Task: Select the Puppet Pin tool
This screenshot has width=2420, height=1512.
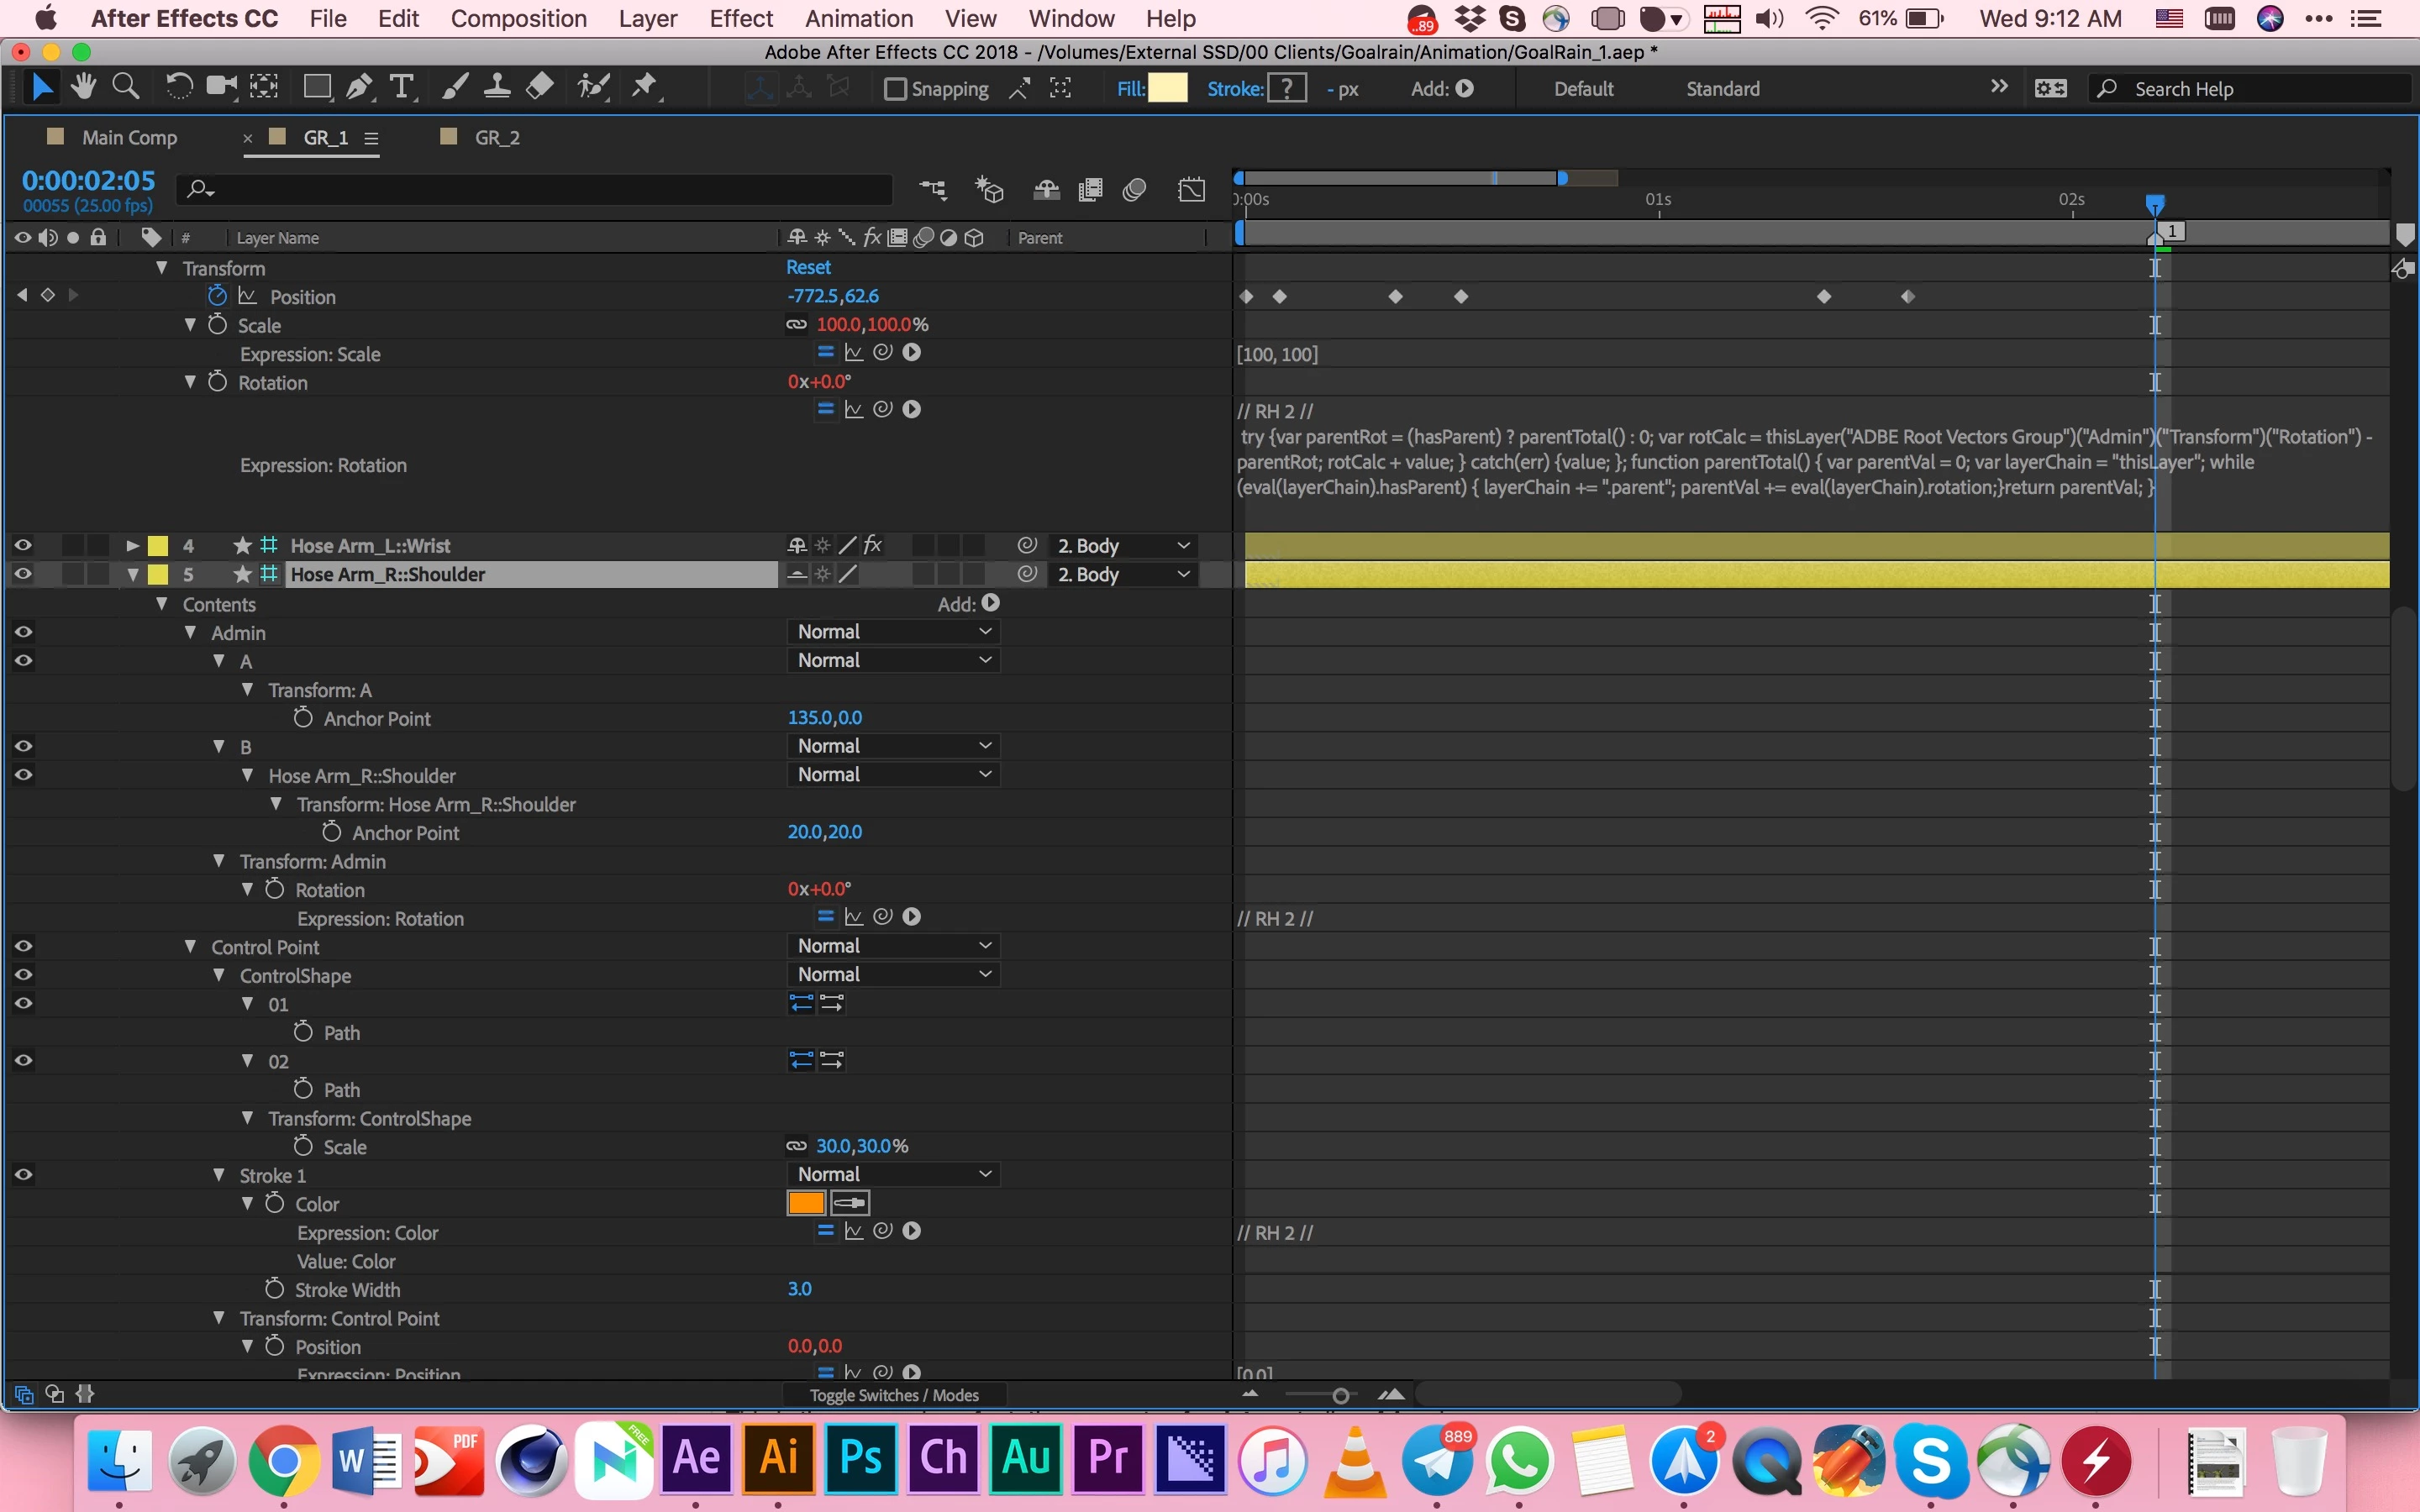Action: tap(645, 88)
